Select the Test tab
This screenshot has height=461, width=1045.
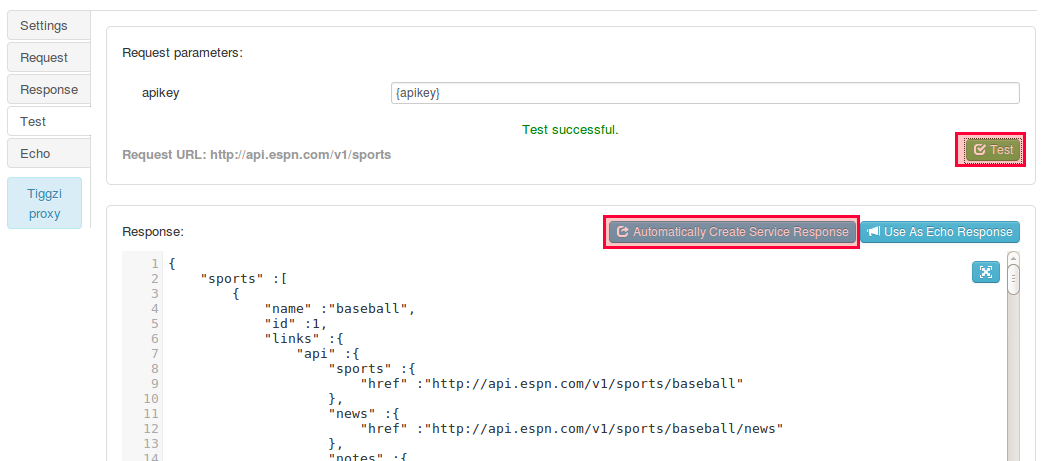point(34,122)
